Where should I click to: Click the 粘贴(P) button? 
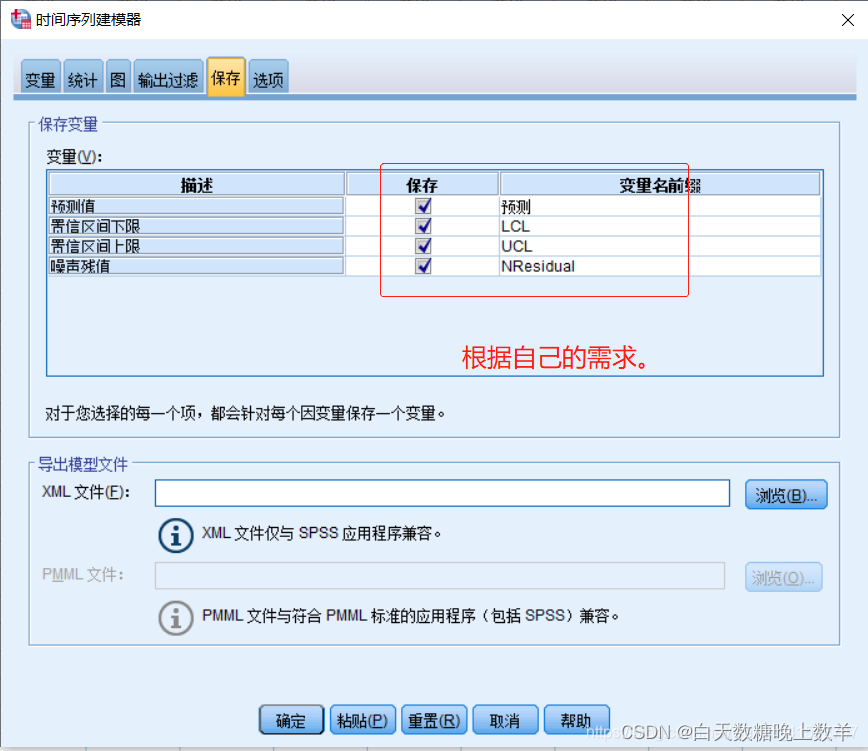(x=362, y=720)
